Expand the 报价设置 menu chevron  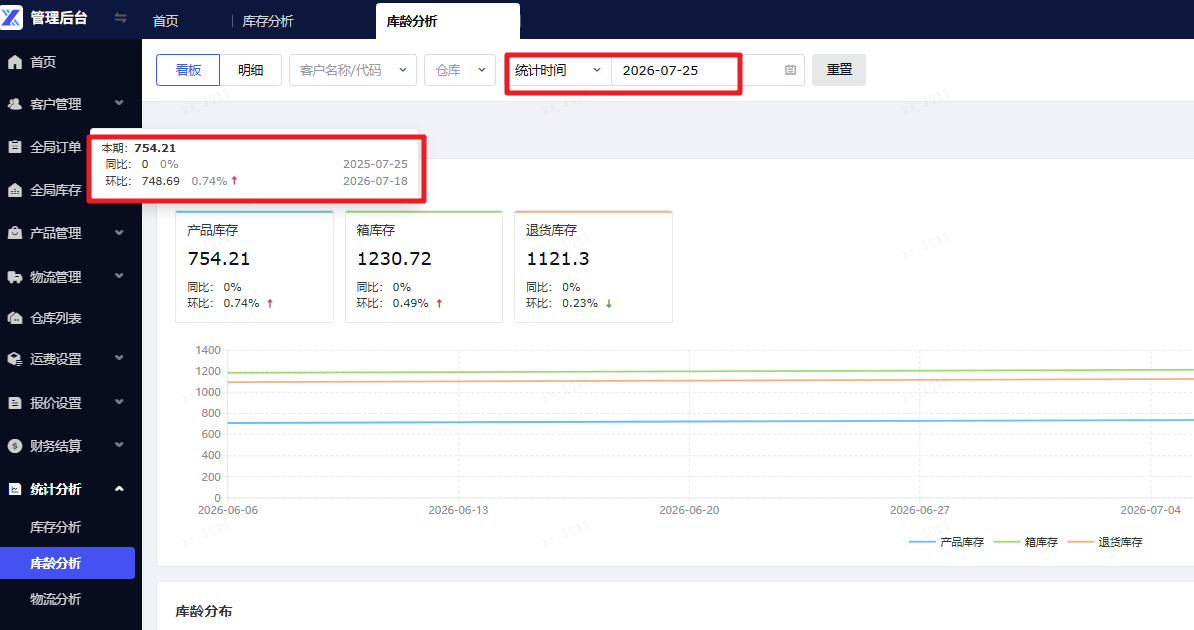119,401
